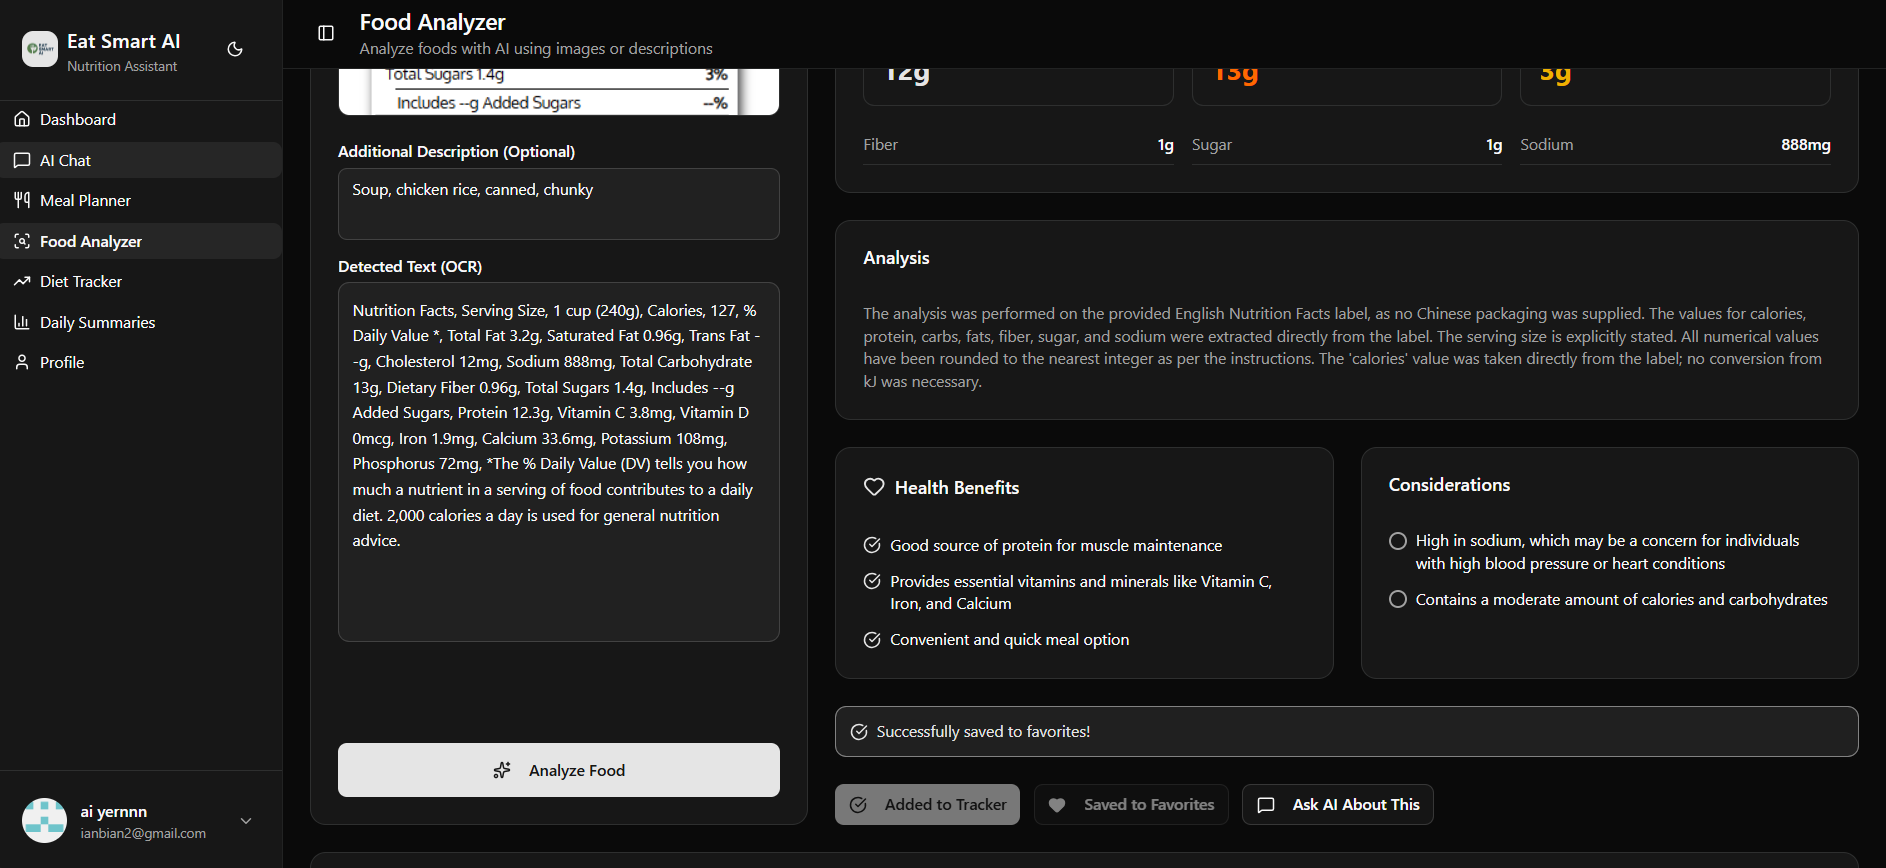Screen dimensions: 1886x868
Task: Click 'Convenient and quick meal option' text
Action: coord(1010,640)
